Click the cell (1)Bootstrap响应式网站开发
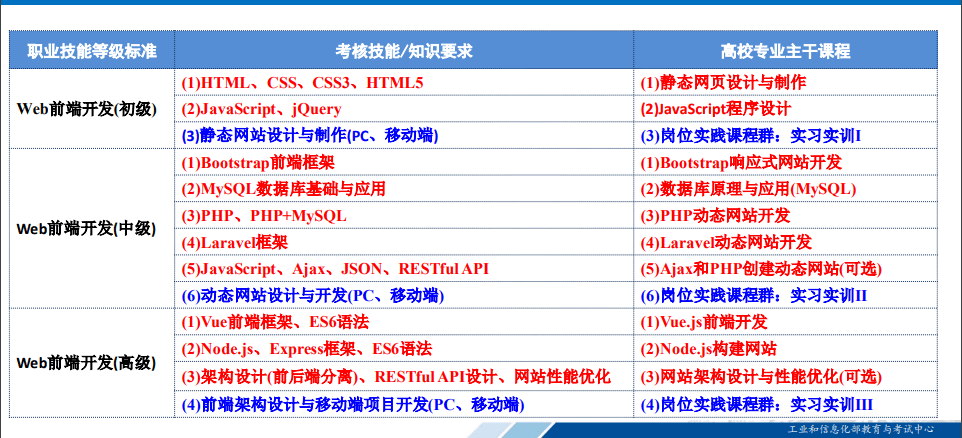The height and width of the screenshot is (438, 962). (785, 162)
